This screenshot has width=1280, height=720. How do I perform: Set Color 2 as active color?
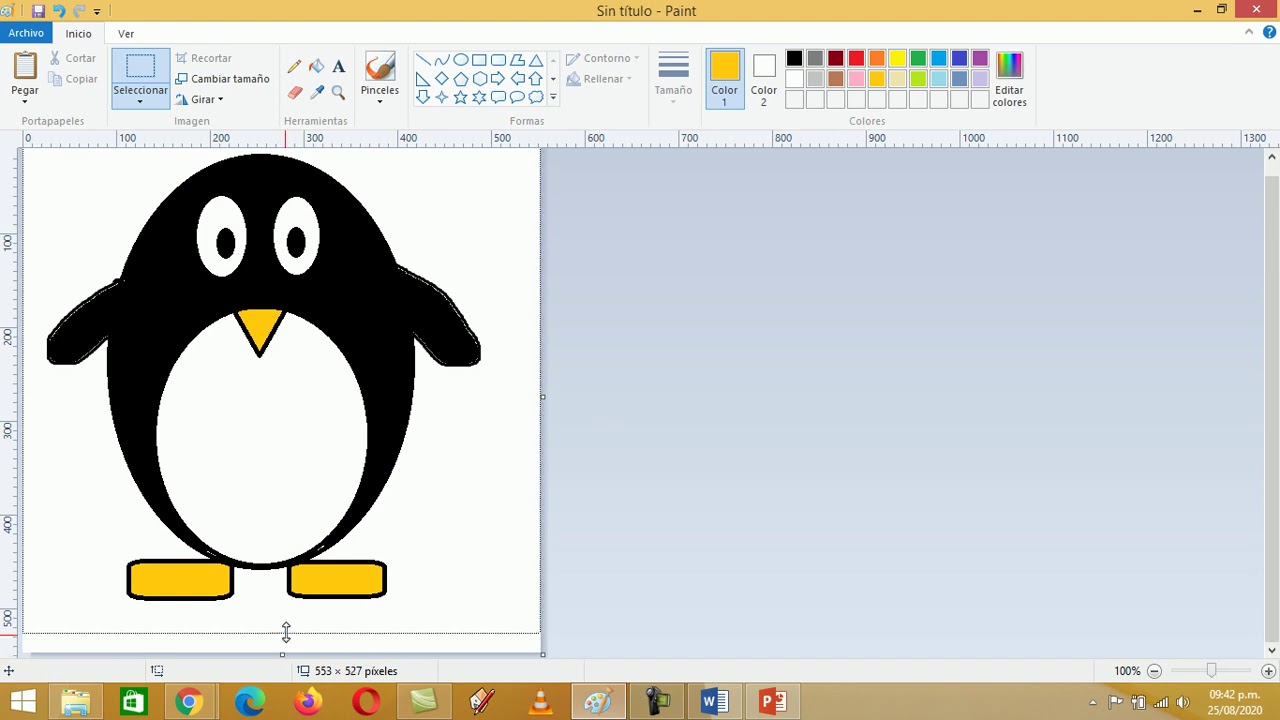pos(763,78)
